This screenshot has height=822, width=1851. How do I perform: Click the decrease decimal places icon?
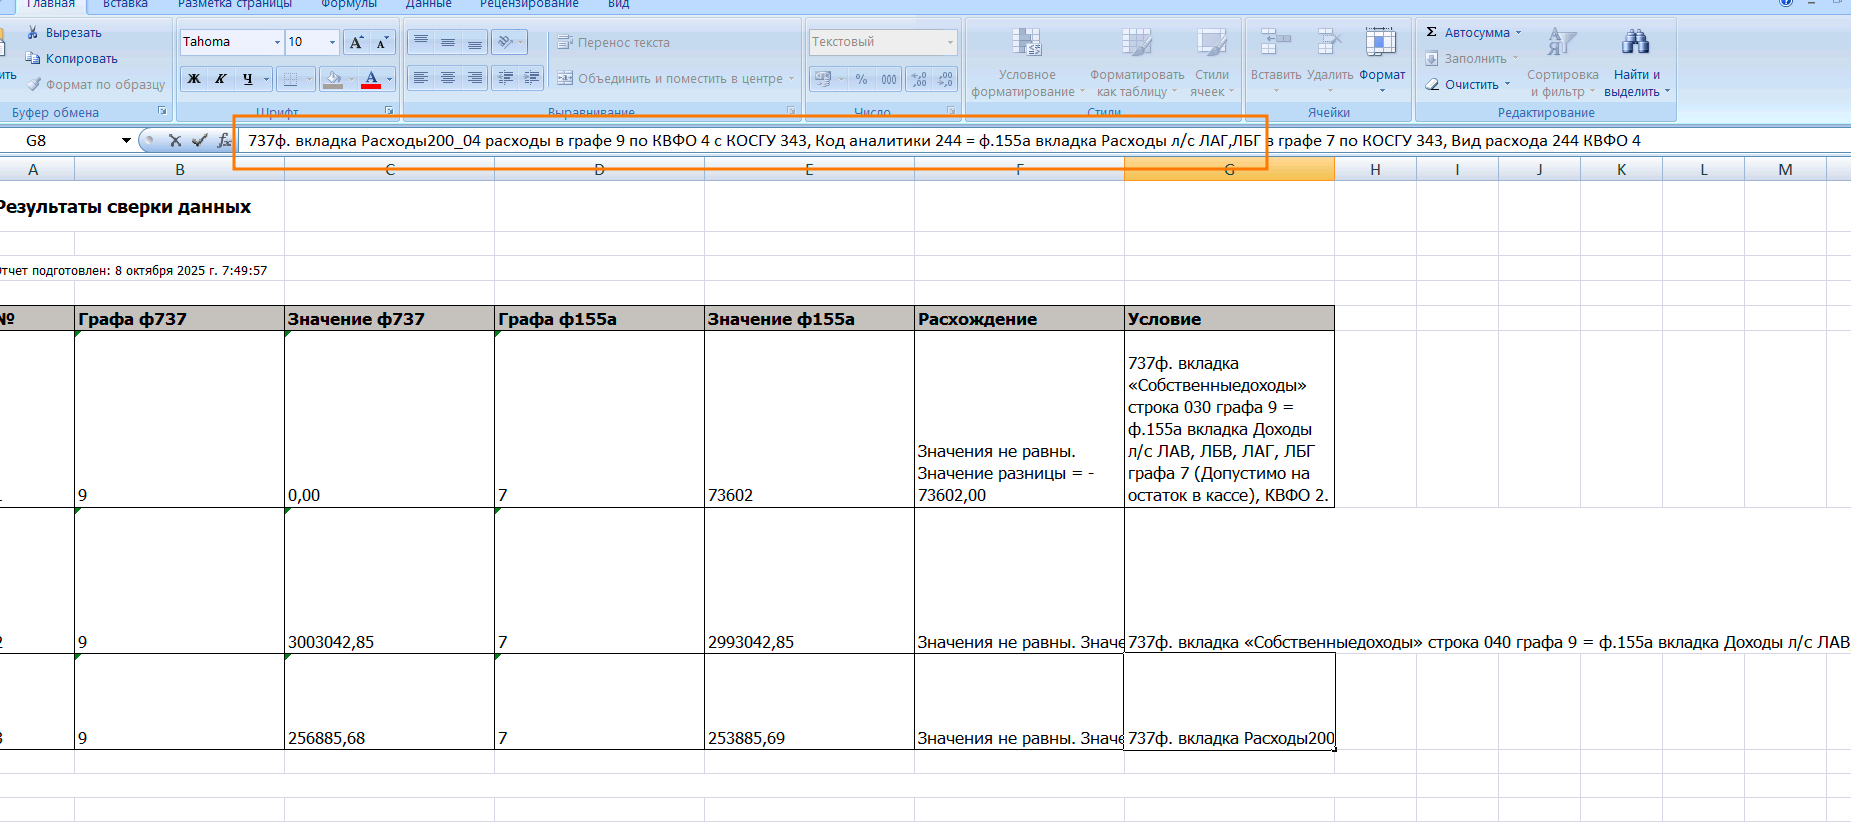(x=945, y=79)
